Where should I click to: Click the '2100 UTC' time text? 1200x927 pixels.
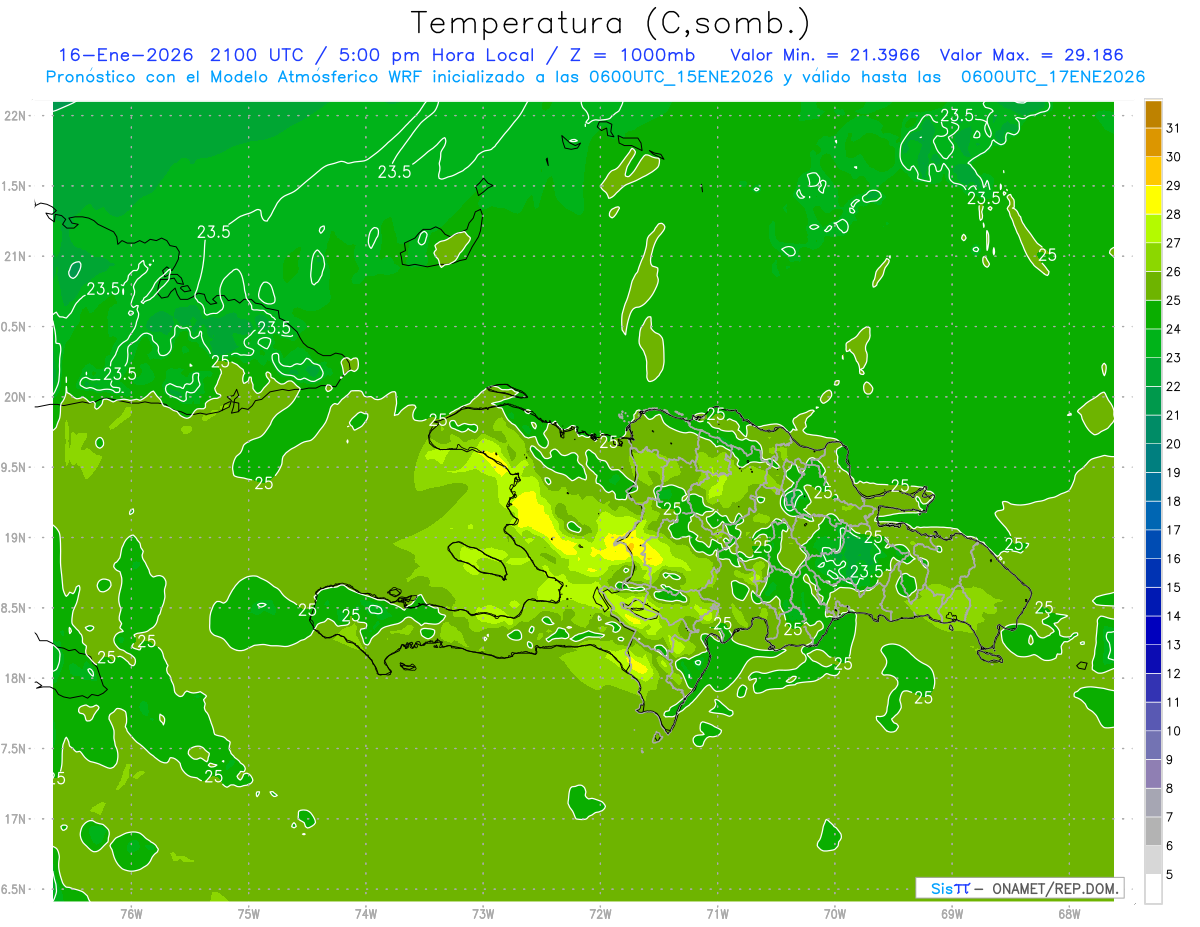(x=258, y=55)
